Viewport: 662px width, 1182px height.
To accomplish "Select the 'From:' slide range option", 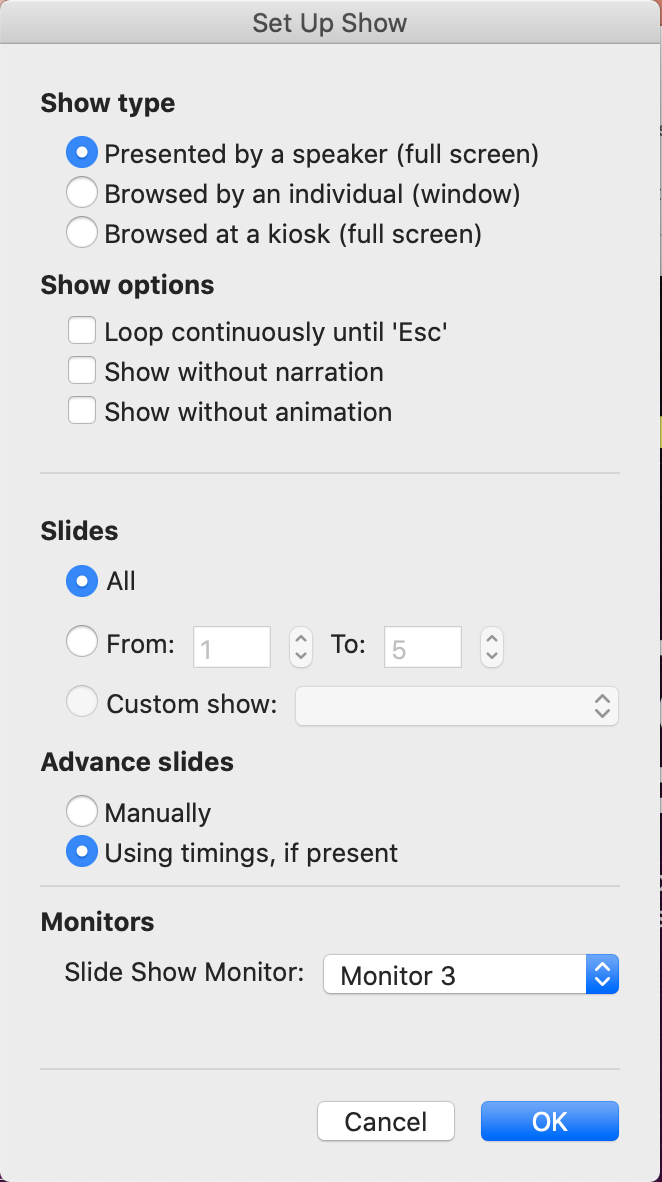I will pyautogui.click(x=82, y=641).
